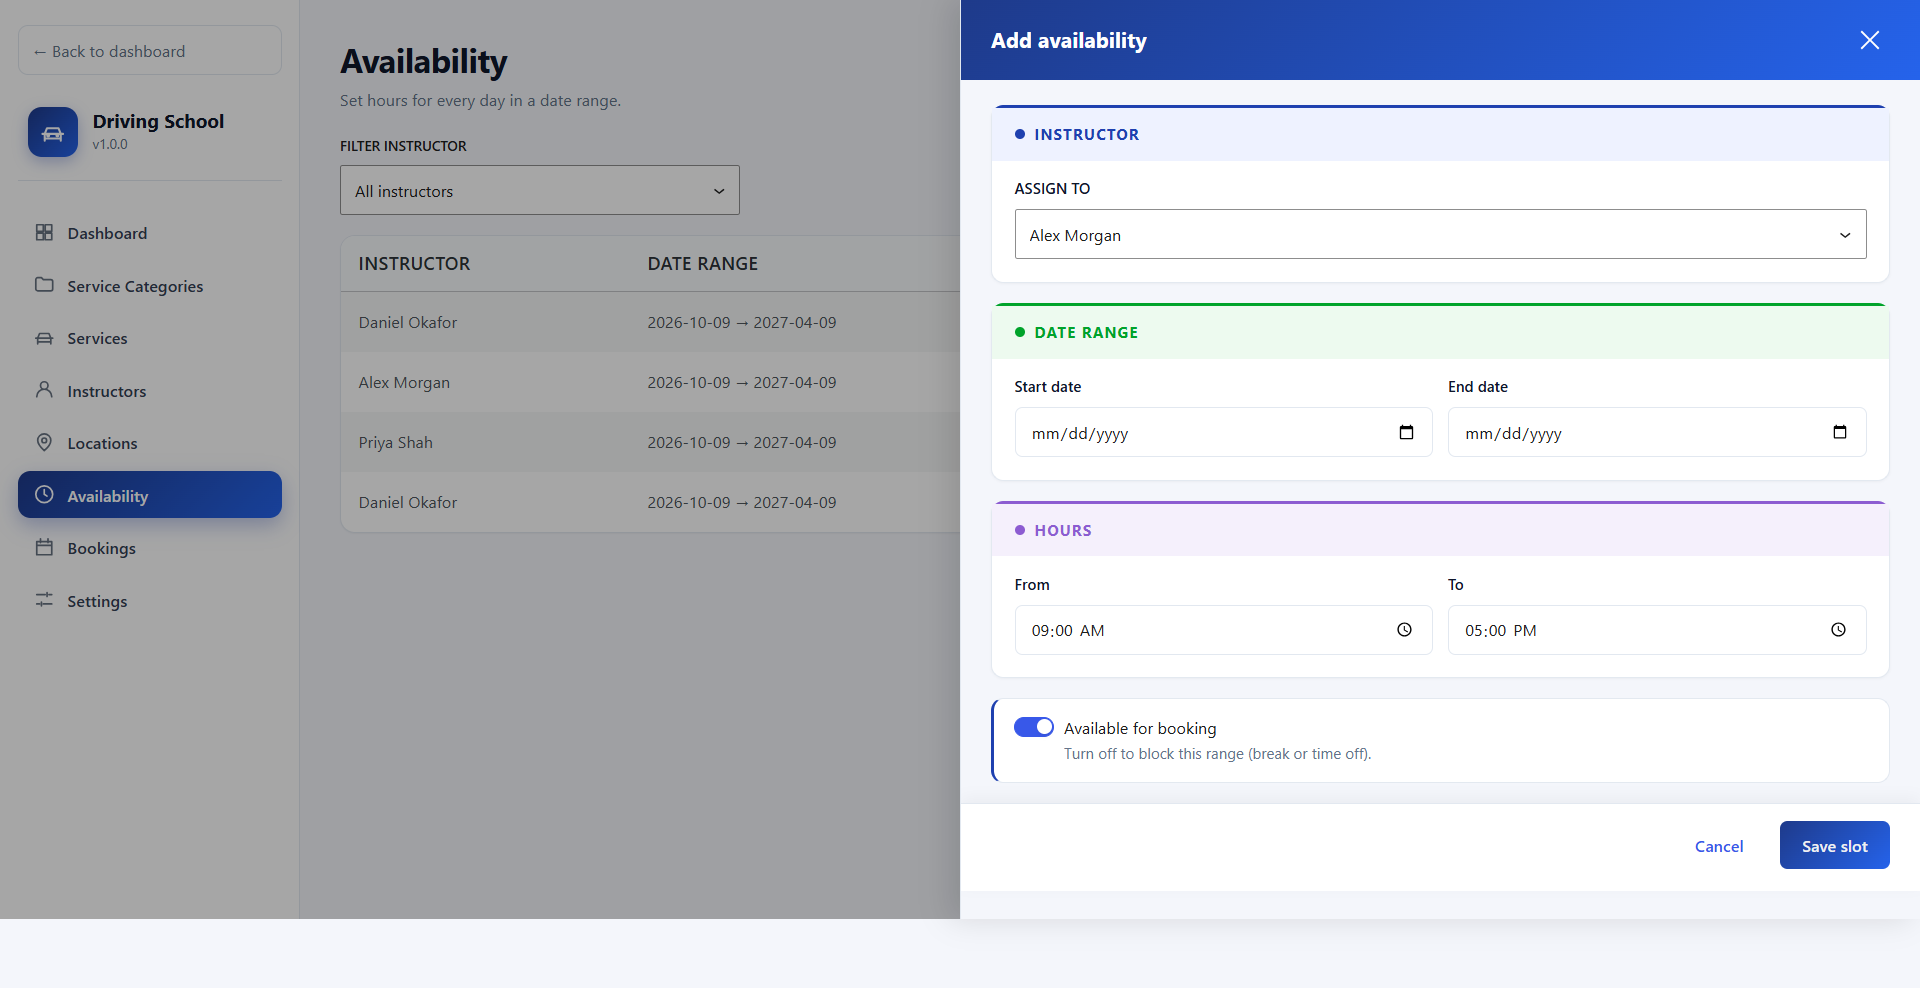The height and width of the screenshot is (988, 1920).
Task: Open the Service Categories menu item
Action: [150, 286]
